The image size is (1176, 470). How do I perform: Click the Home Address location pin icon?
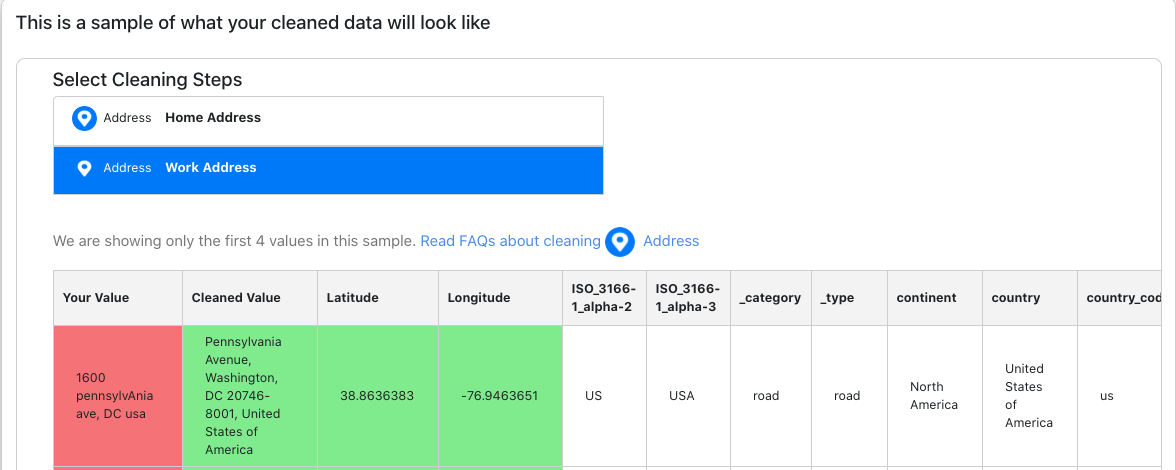84,118
